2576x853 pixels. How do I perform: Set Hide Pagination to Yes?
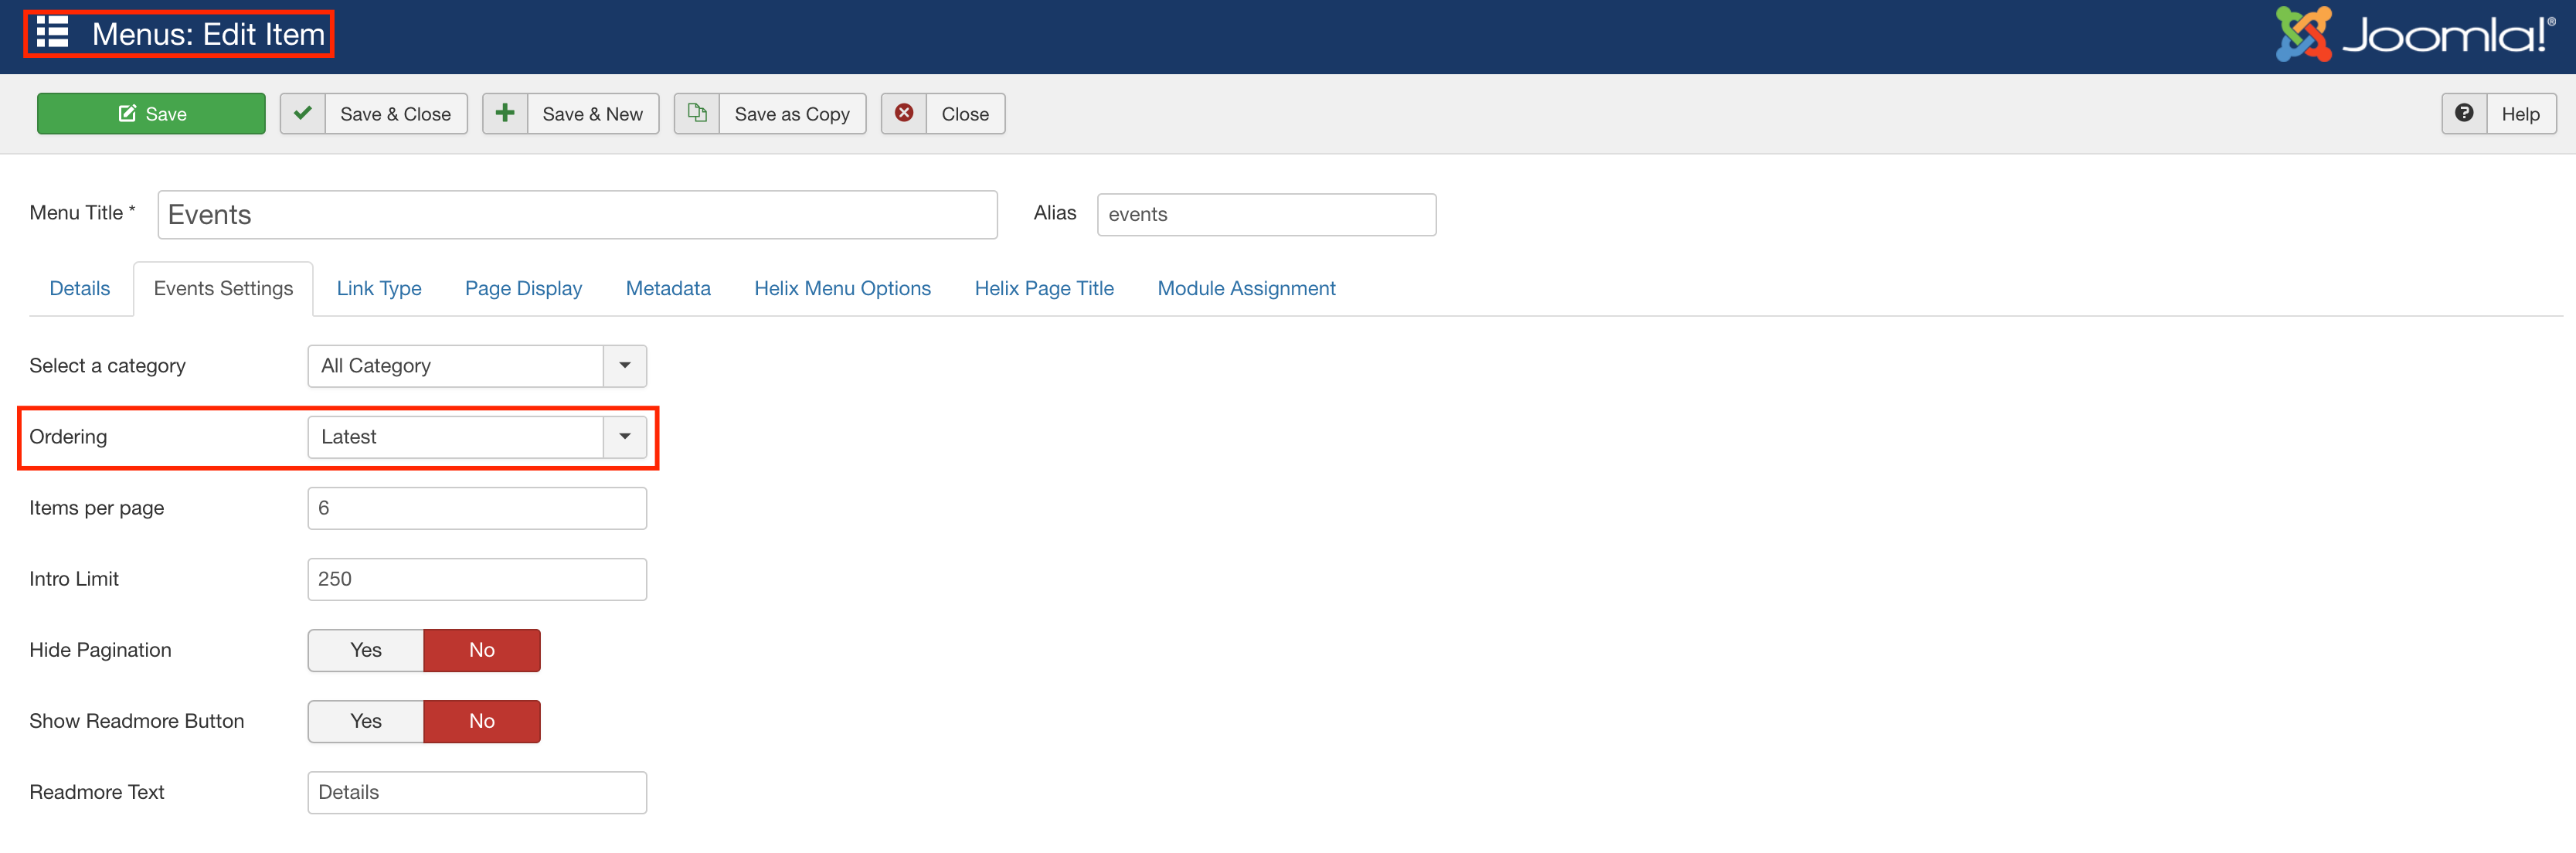coord(366,650)
